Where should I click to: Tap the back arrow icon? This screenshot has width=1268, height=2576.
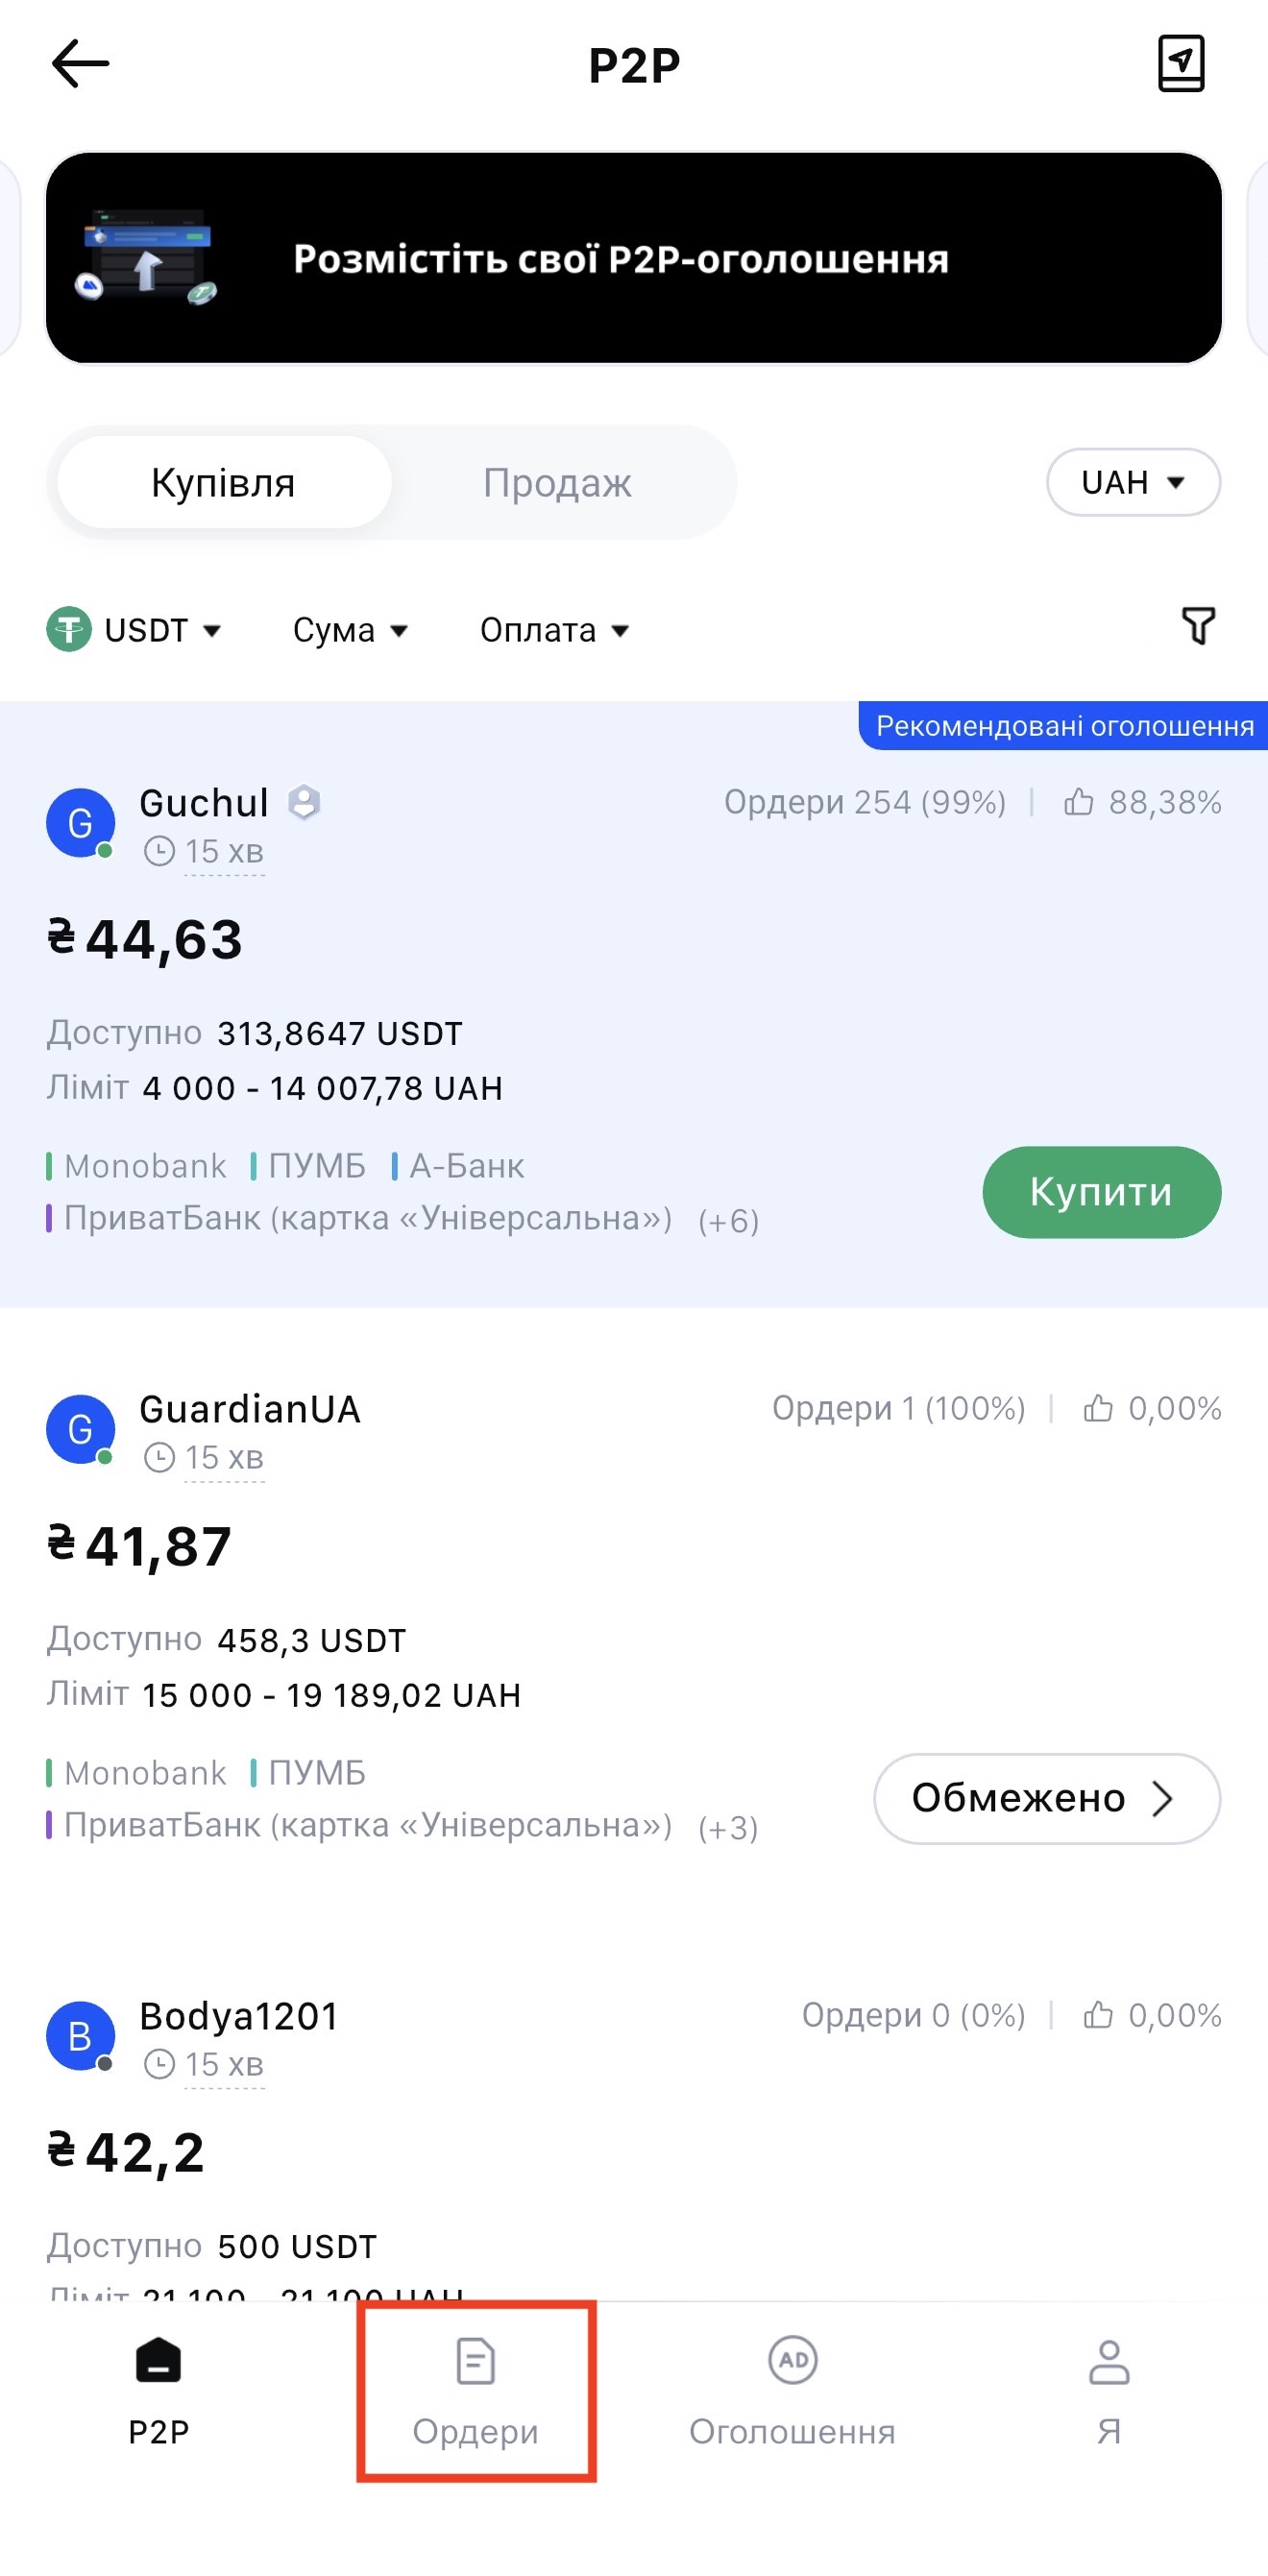point(80,64)
